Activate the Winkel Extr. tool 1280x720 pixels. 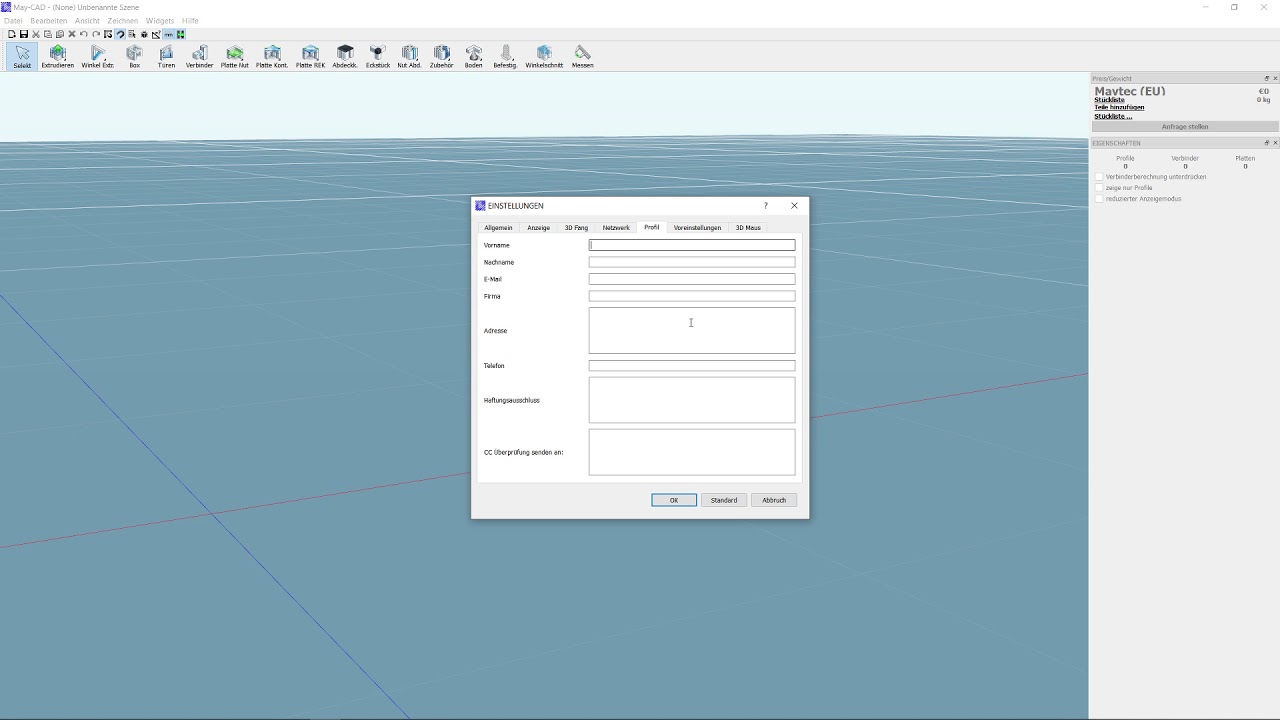(x=98, y=57)
